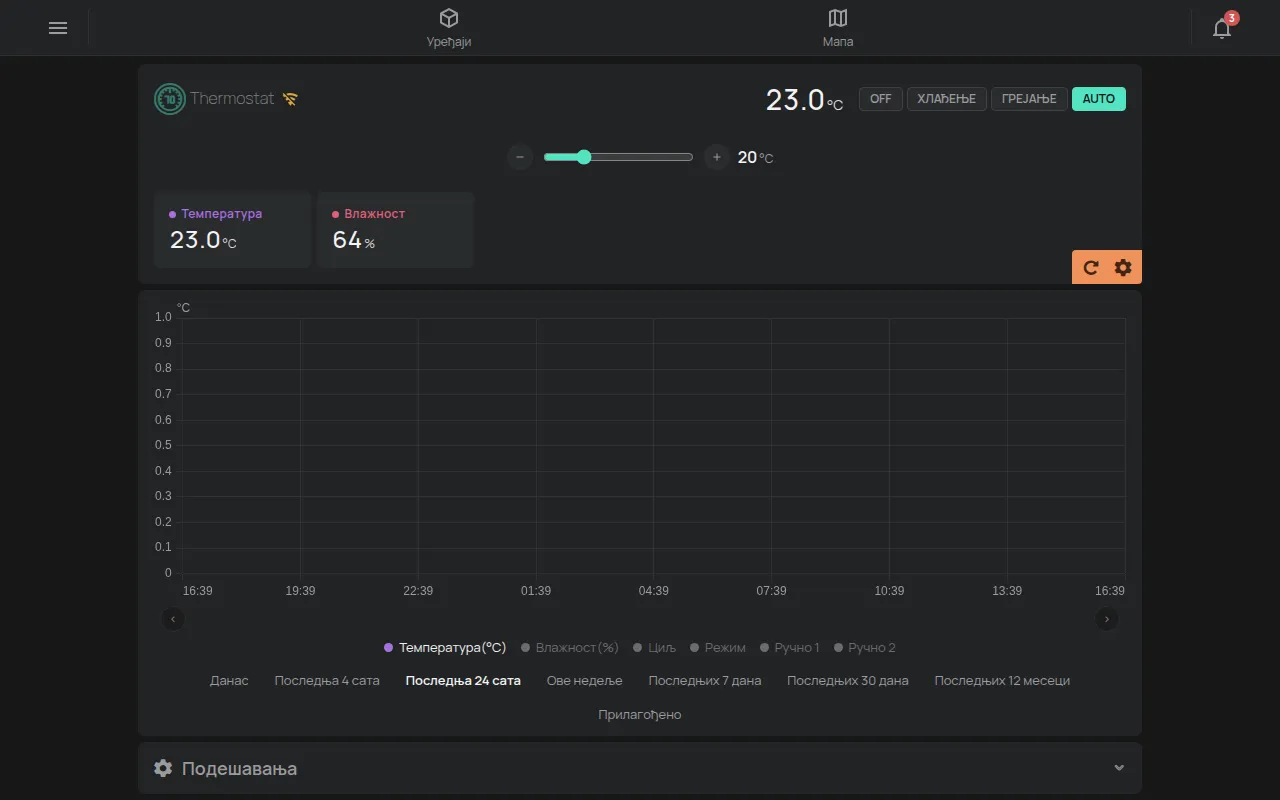Open the Мапа tab
This screenshot has width=1280, height=800.
point(838,28)
